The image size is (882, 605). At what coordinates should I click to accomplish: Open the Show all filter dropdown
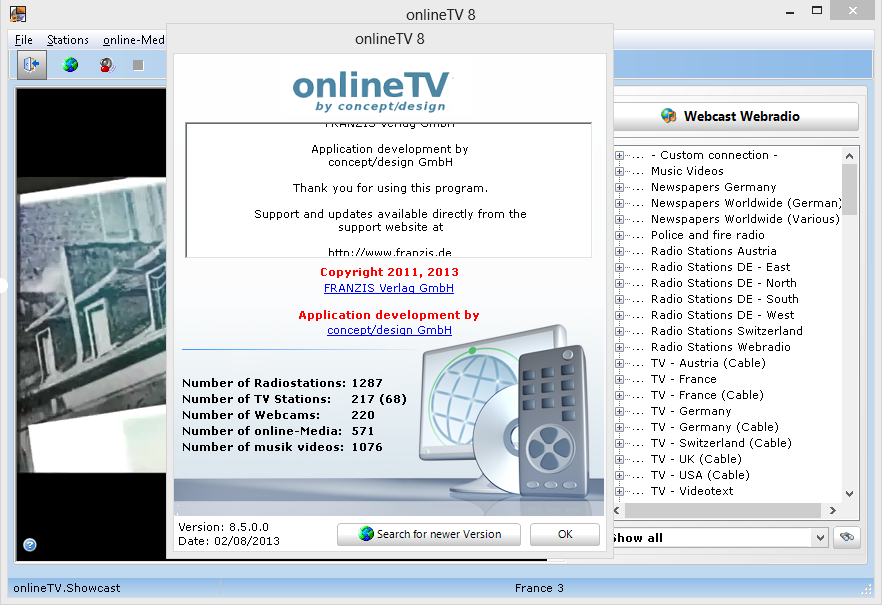click(820, 538)
